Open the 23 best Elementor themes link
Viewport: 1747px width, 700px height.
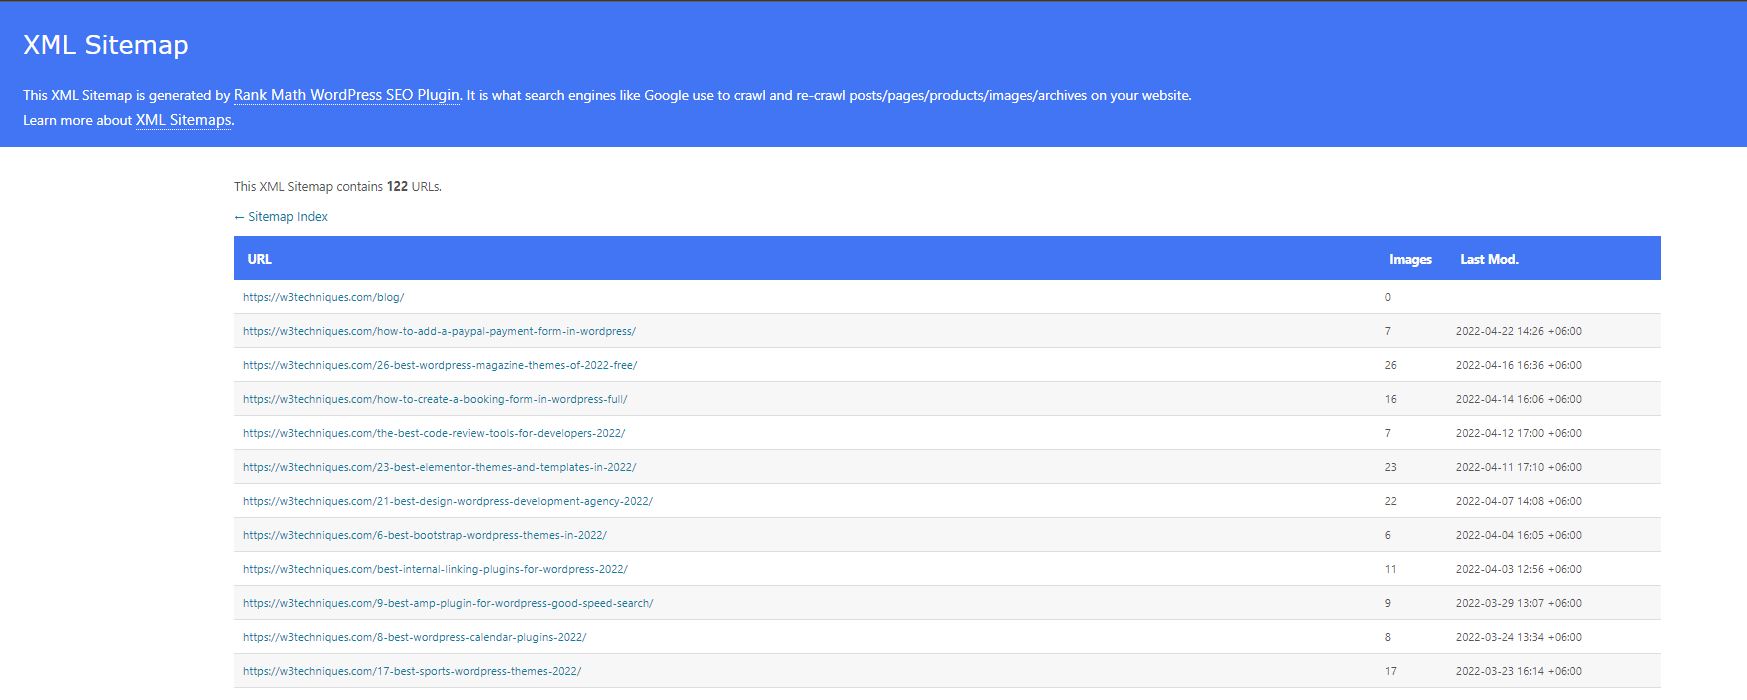(x=439, y=467)
